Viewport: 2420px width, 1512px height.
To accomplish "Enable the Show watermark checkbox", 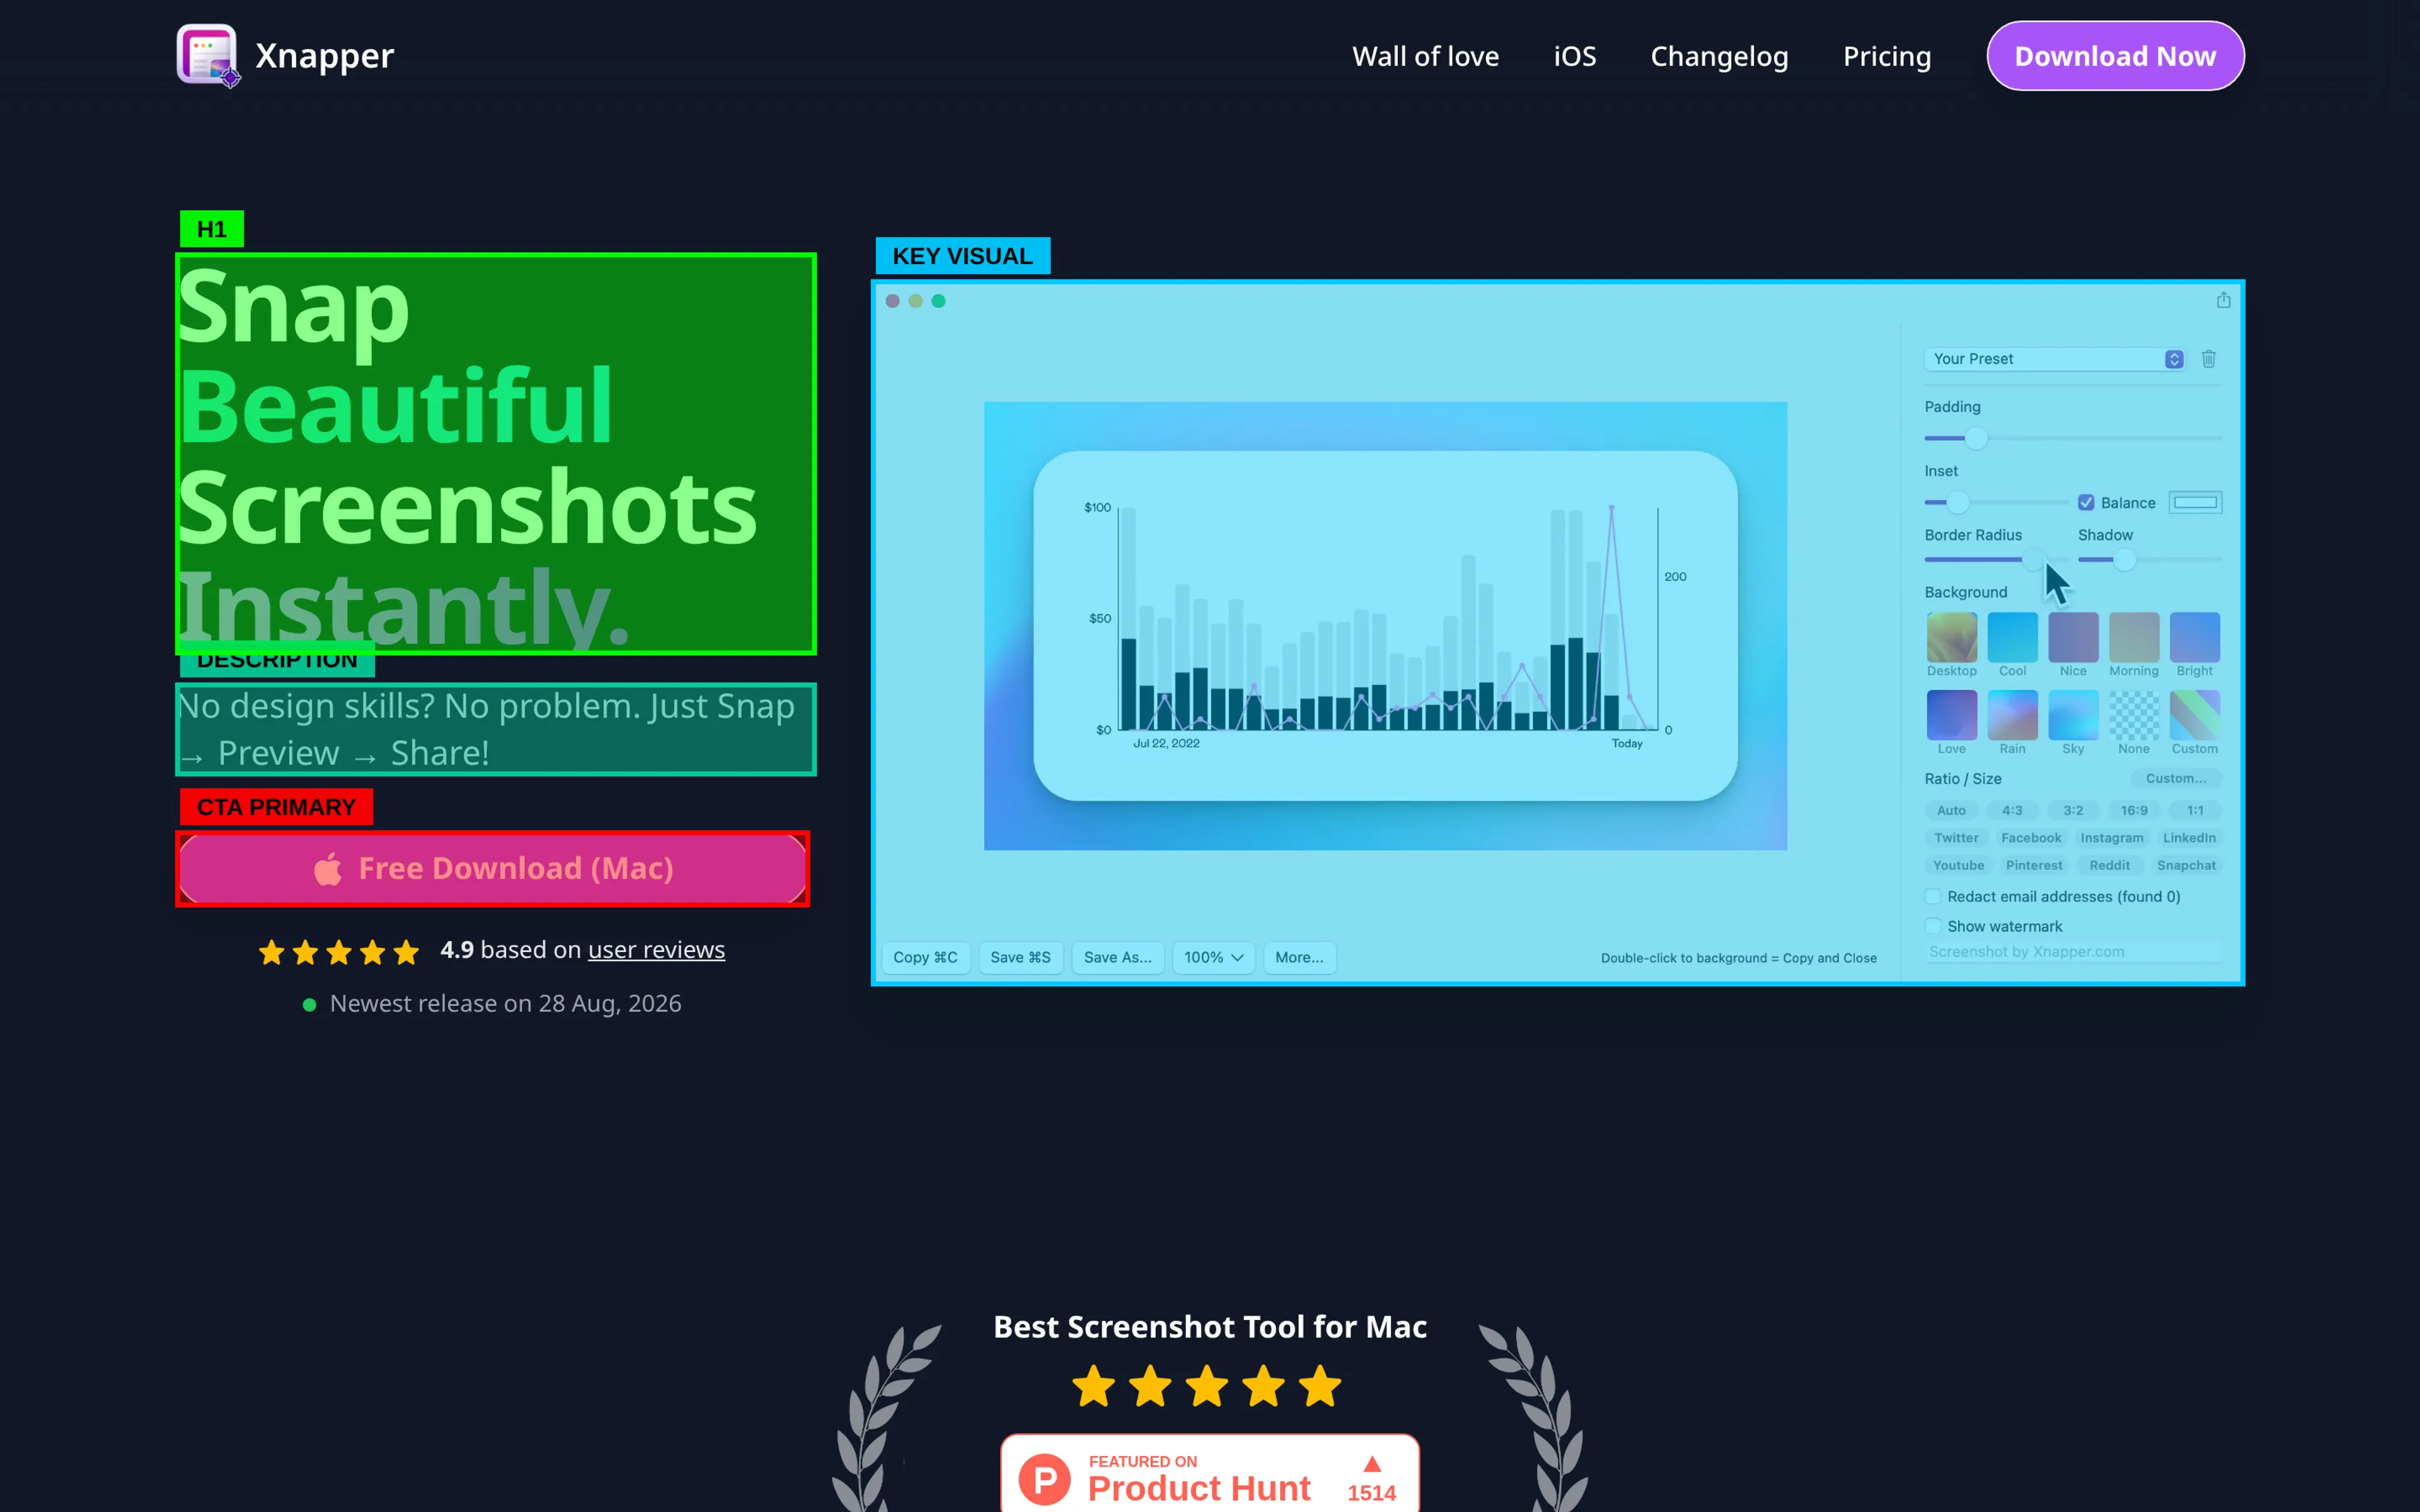I will pyautogui.click(x=1933, y=926).
